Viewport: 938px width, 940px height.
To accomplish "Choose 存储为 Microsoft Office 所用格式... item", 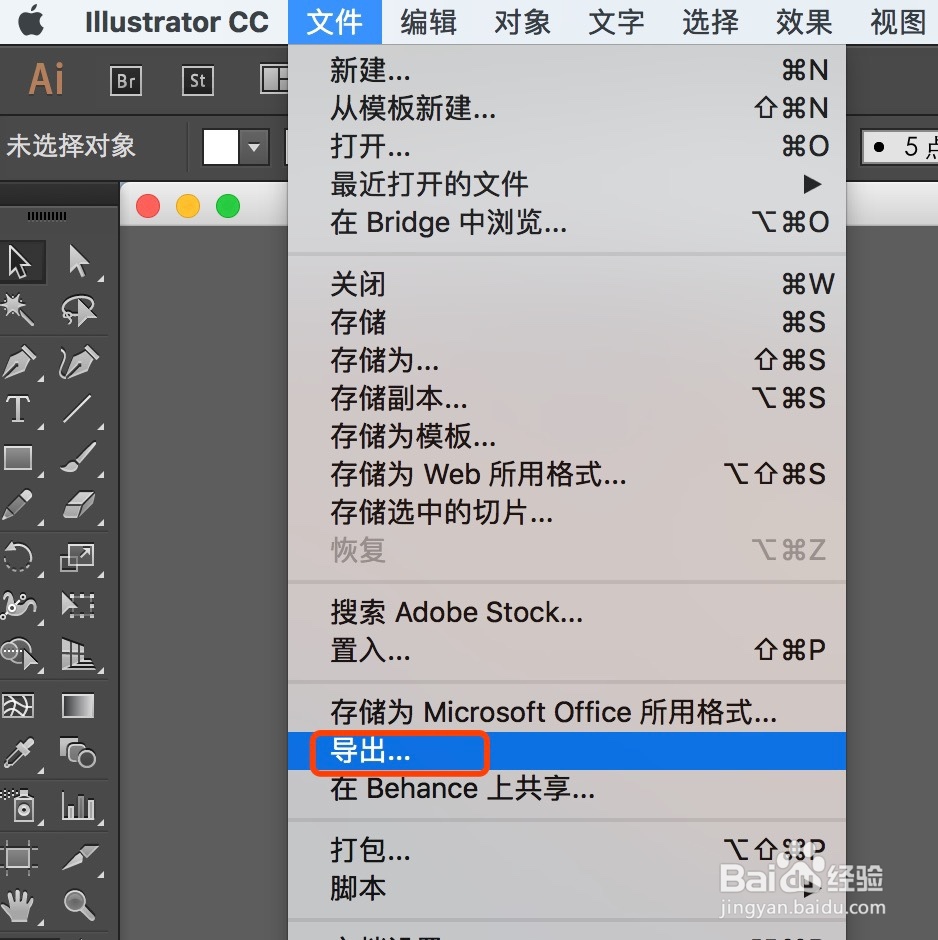I will click(x=567, y=712).
